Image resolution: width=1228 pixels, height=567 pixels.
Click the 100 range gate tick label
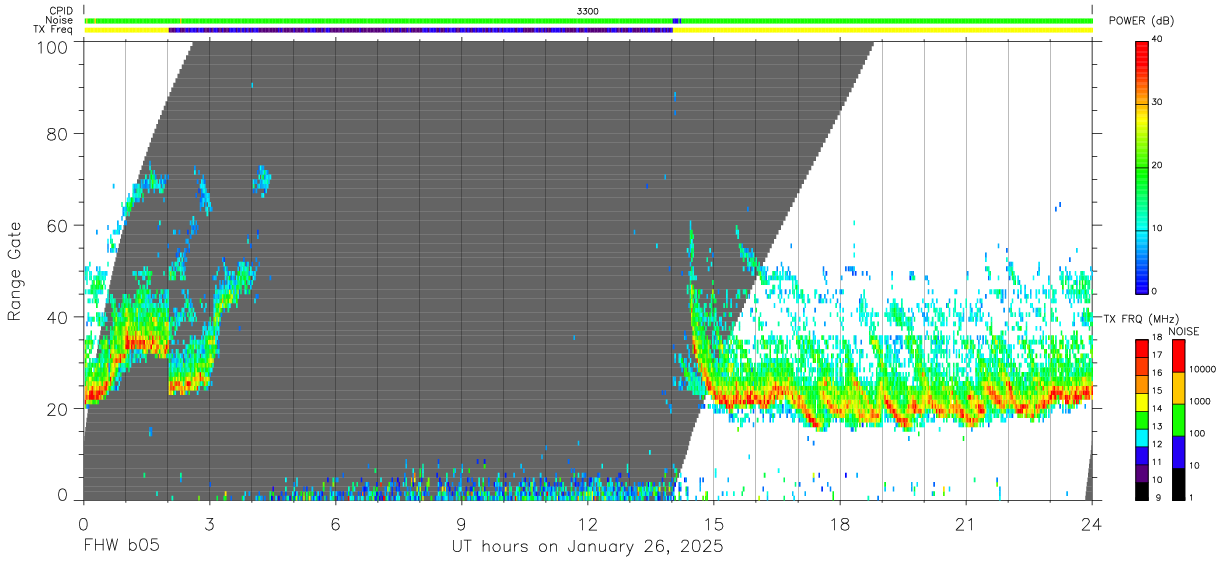pos(53,46)
